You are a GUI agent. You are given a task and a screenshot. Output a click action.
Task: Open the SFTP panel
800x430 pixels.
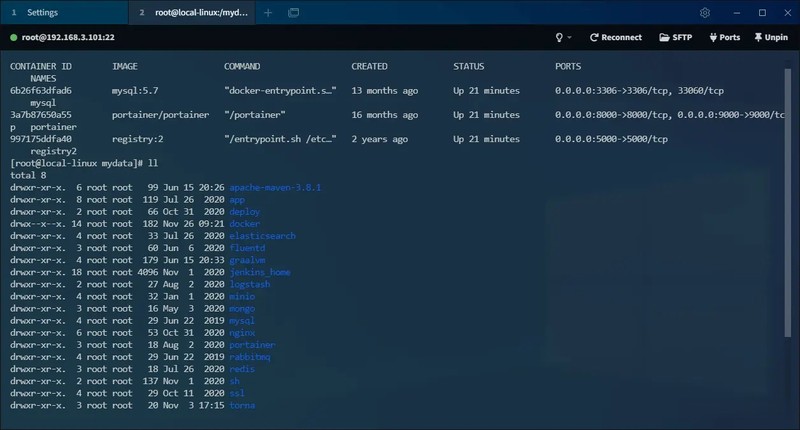[x=676, y=37]
